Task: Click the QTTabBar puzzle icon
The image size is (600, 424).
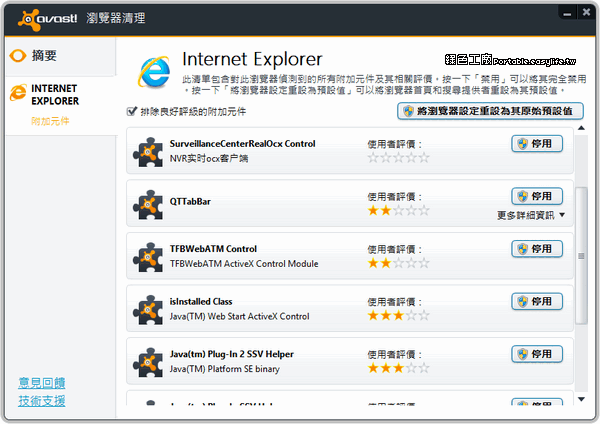Action: [x=148, y=204]
